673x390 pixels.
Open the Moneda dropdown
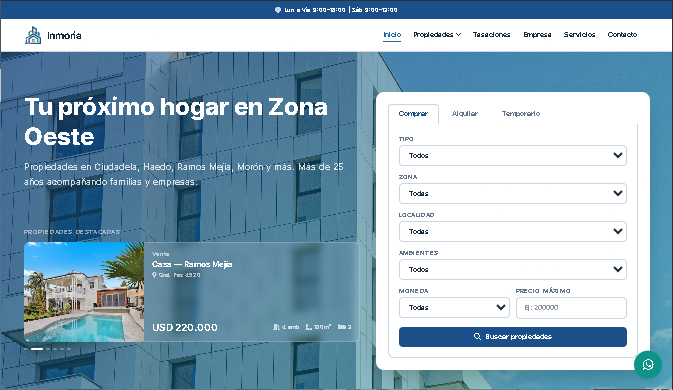click(454, 308)
